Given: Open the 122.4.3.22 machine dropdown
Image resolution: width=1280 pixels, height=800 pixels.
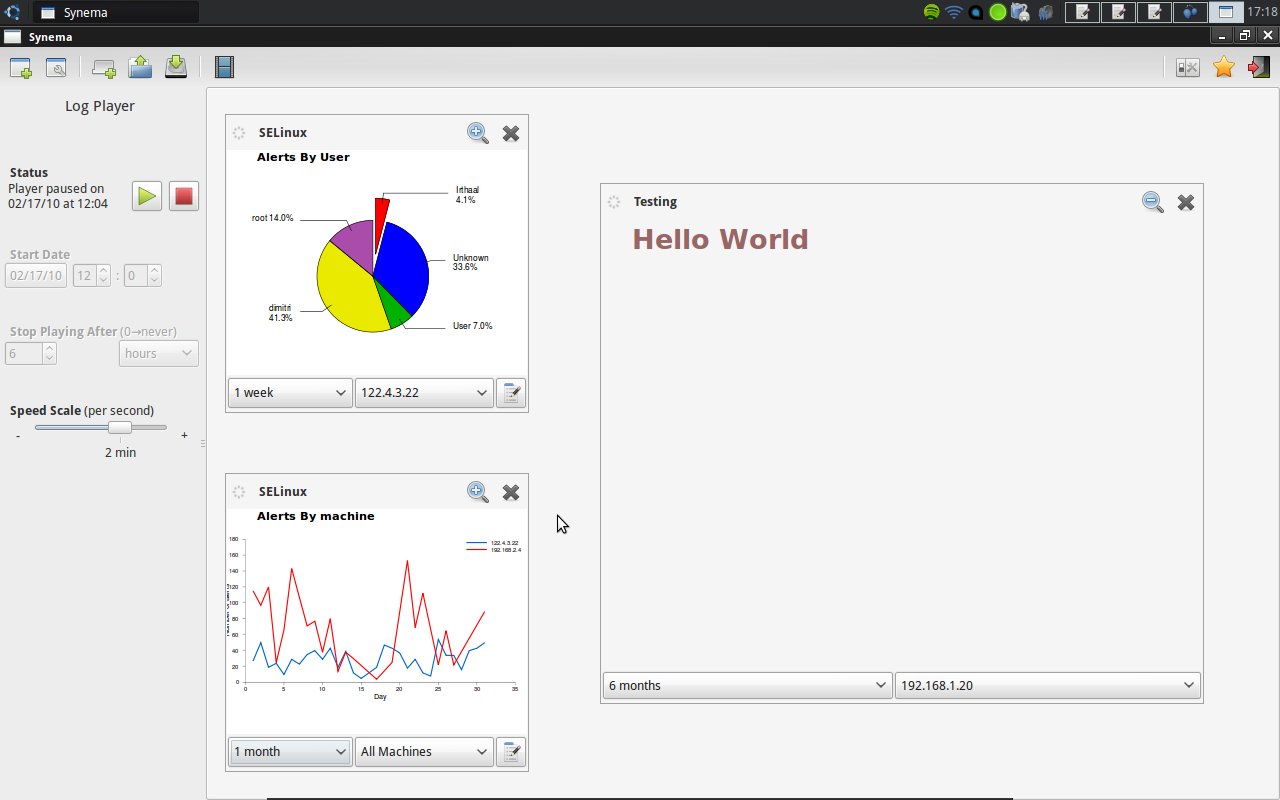Looking at the screenshot, I should click(424, 393).
